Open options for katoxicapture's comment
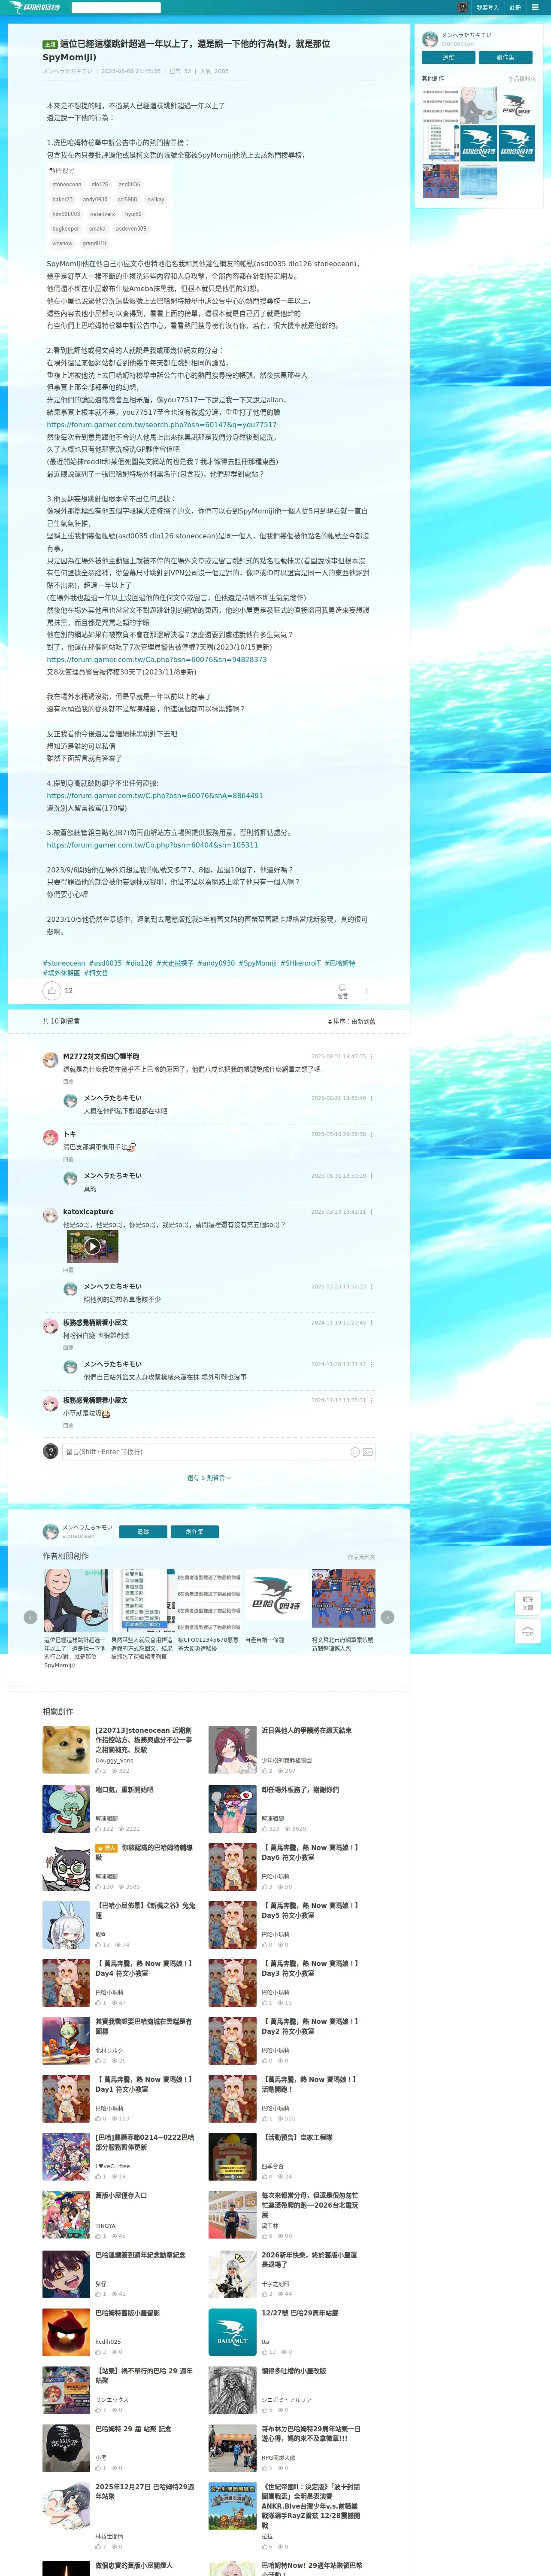The image size is (551, 2576). coord(372,1211)
